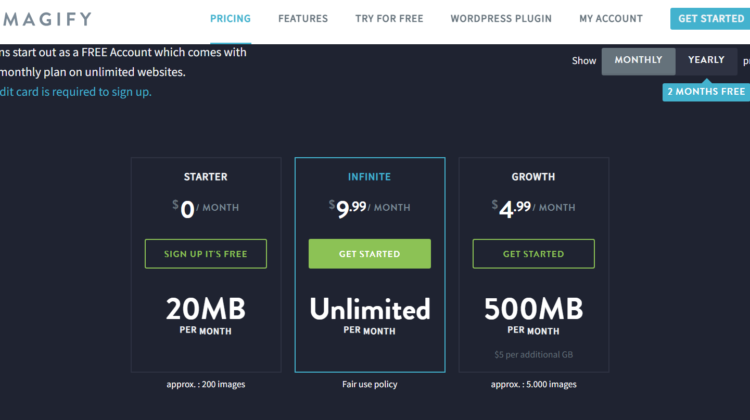Switch billing display to Monthly
750x420 pixels.
(x=638, y=61)
